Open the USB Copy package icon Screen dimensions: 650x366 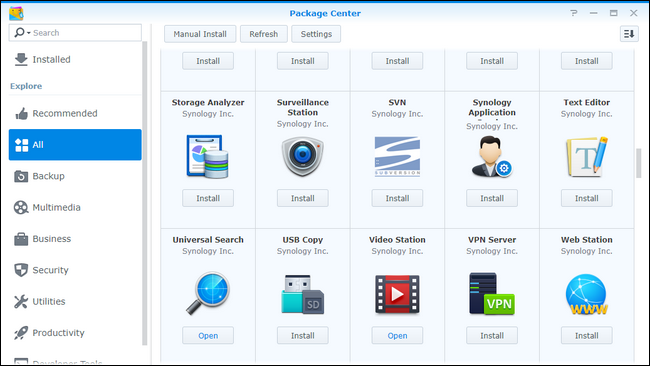pos(303,294)
